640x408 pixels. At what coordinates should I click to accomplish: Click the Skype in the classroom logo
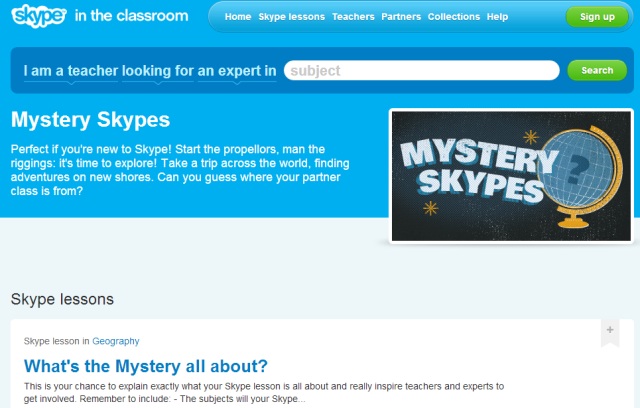coord(100,16)
